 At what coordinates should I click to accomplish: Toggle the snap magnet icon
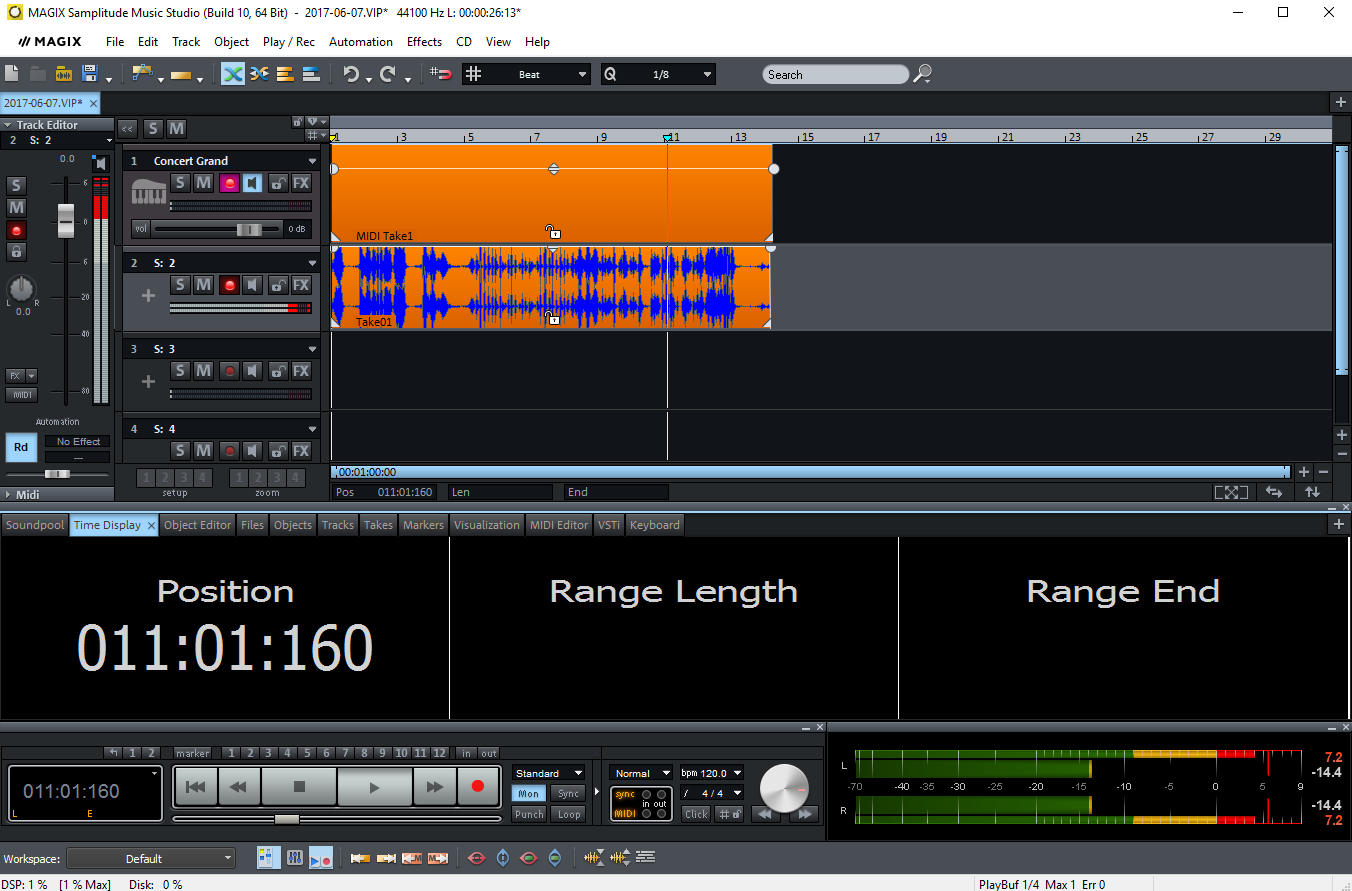(441, 74)
